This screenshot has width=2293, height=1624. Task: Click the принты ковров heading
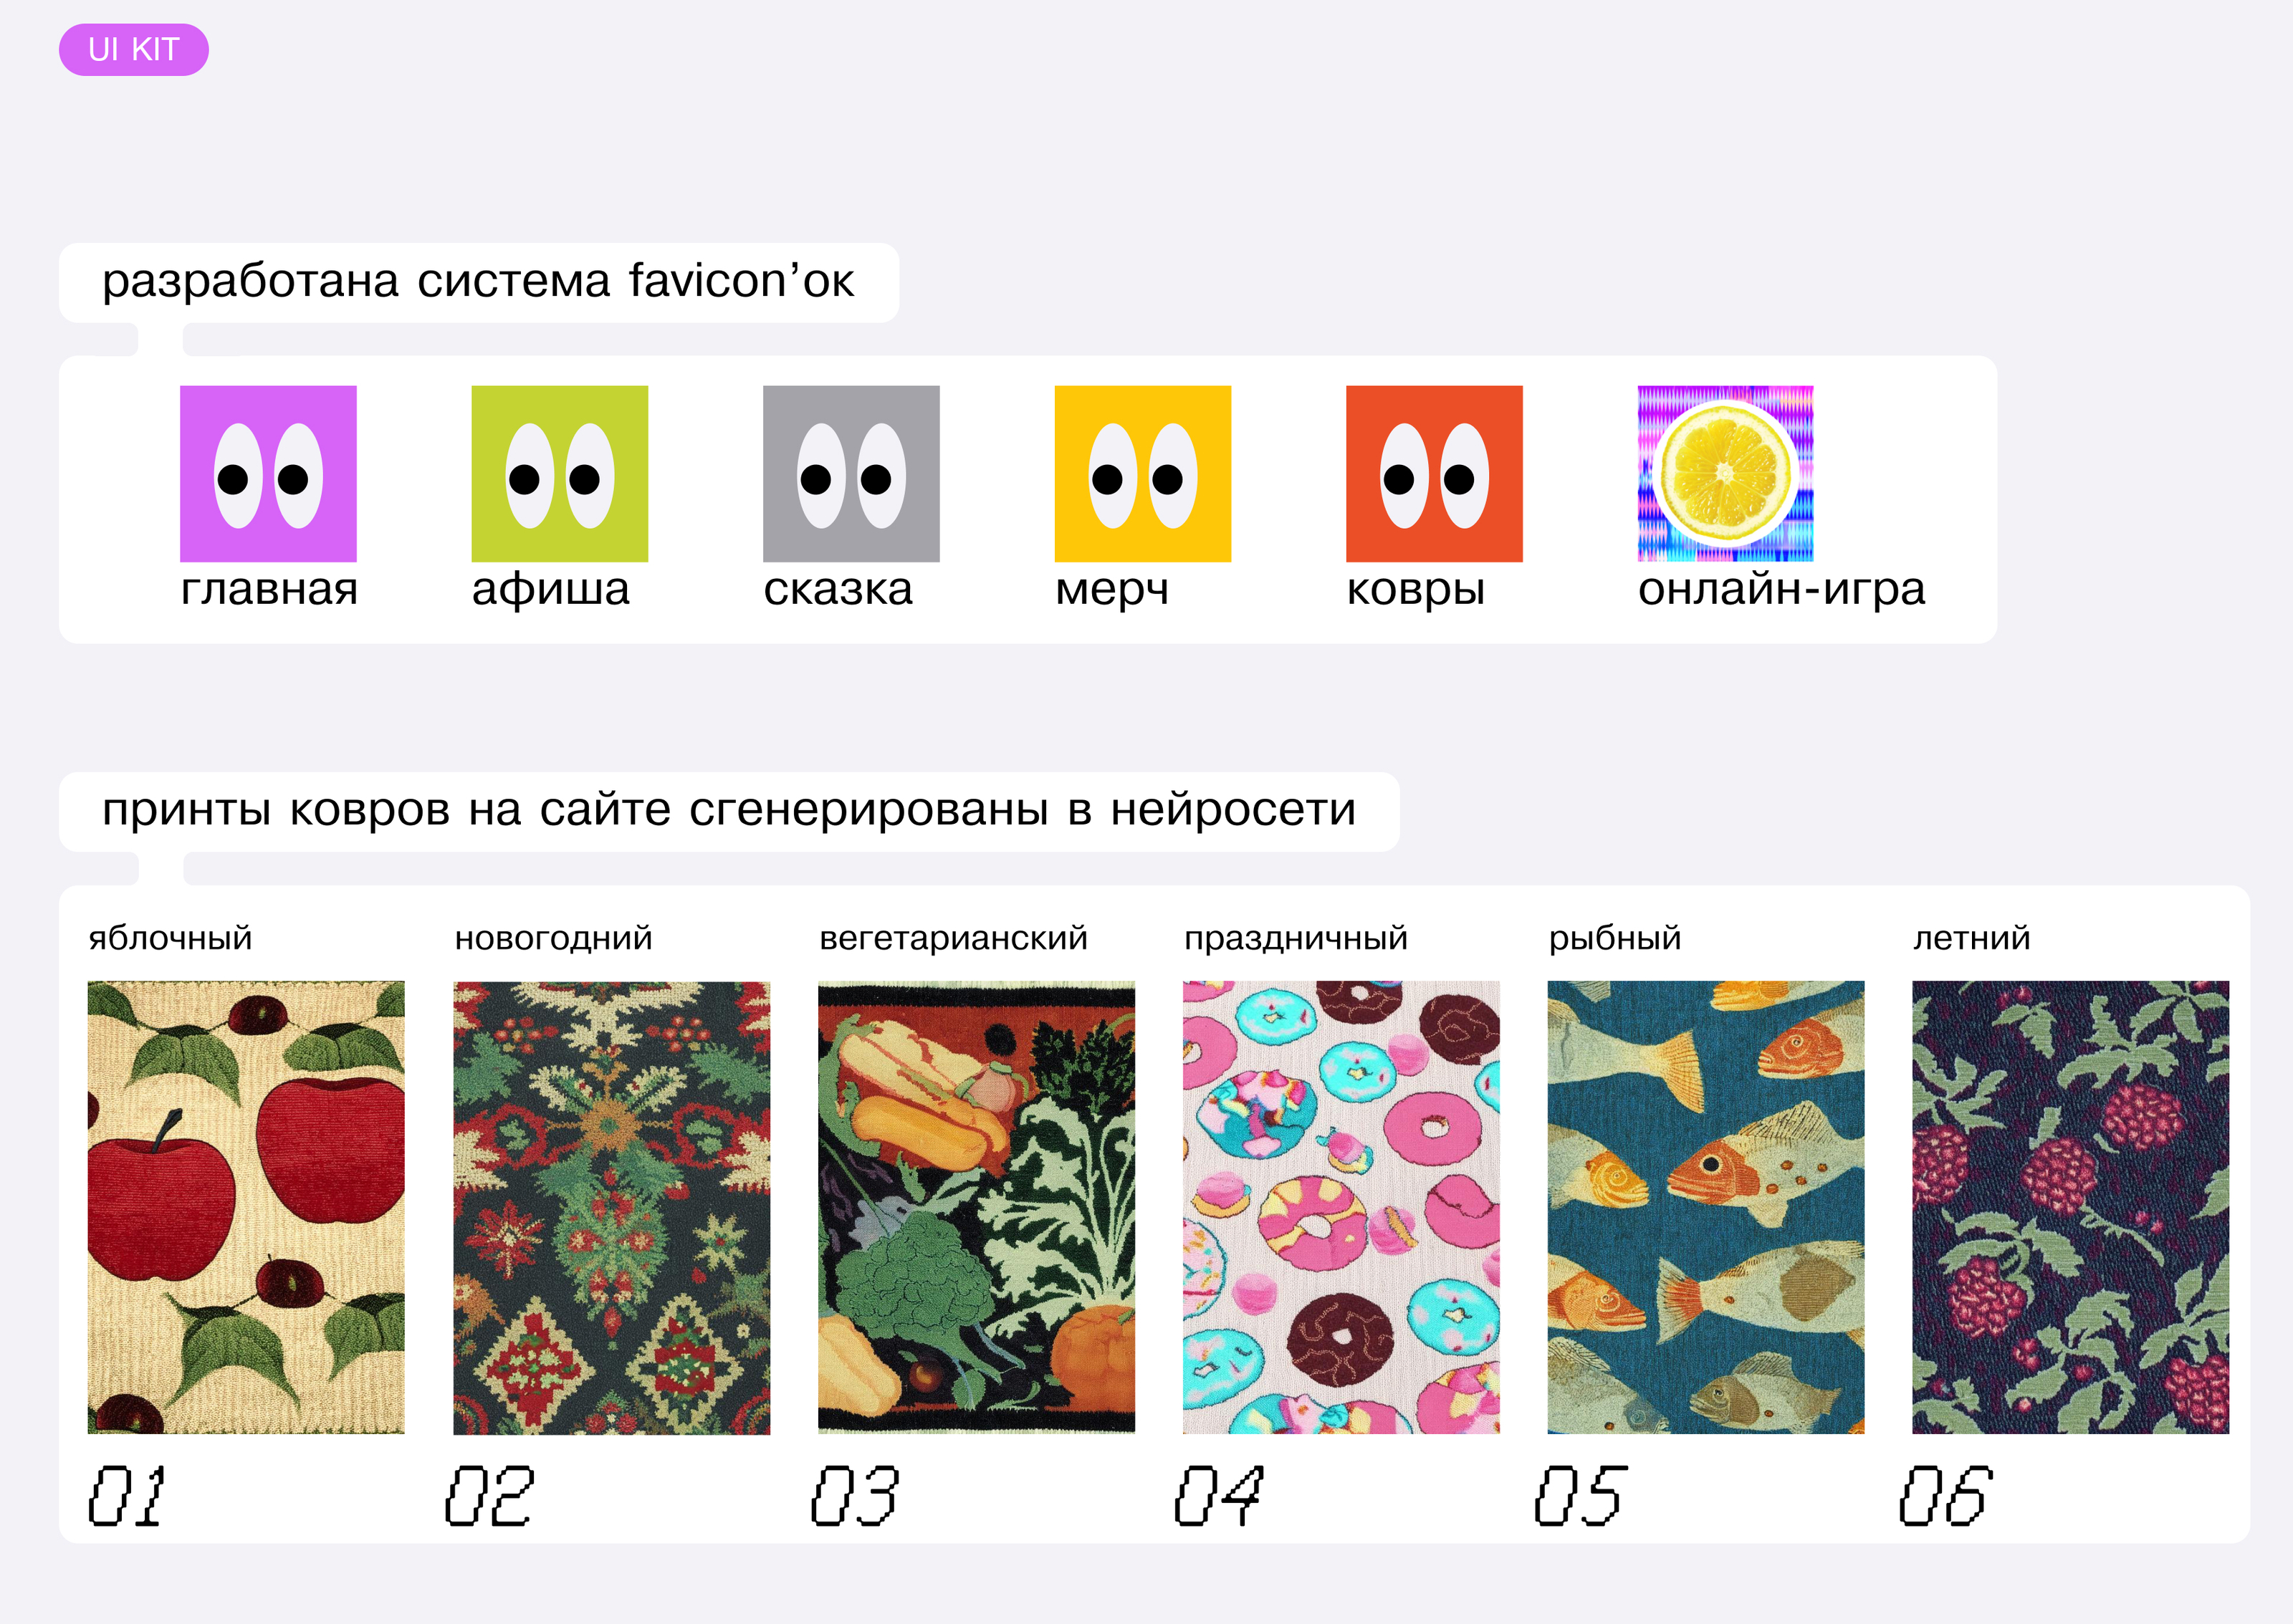pyautogui.click(x=729, y=810)
